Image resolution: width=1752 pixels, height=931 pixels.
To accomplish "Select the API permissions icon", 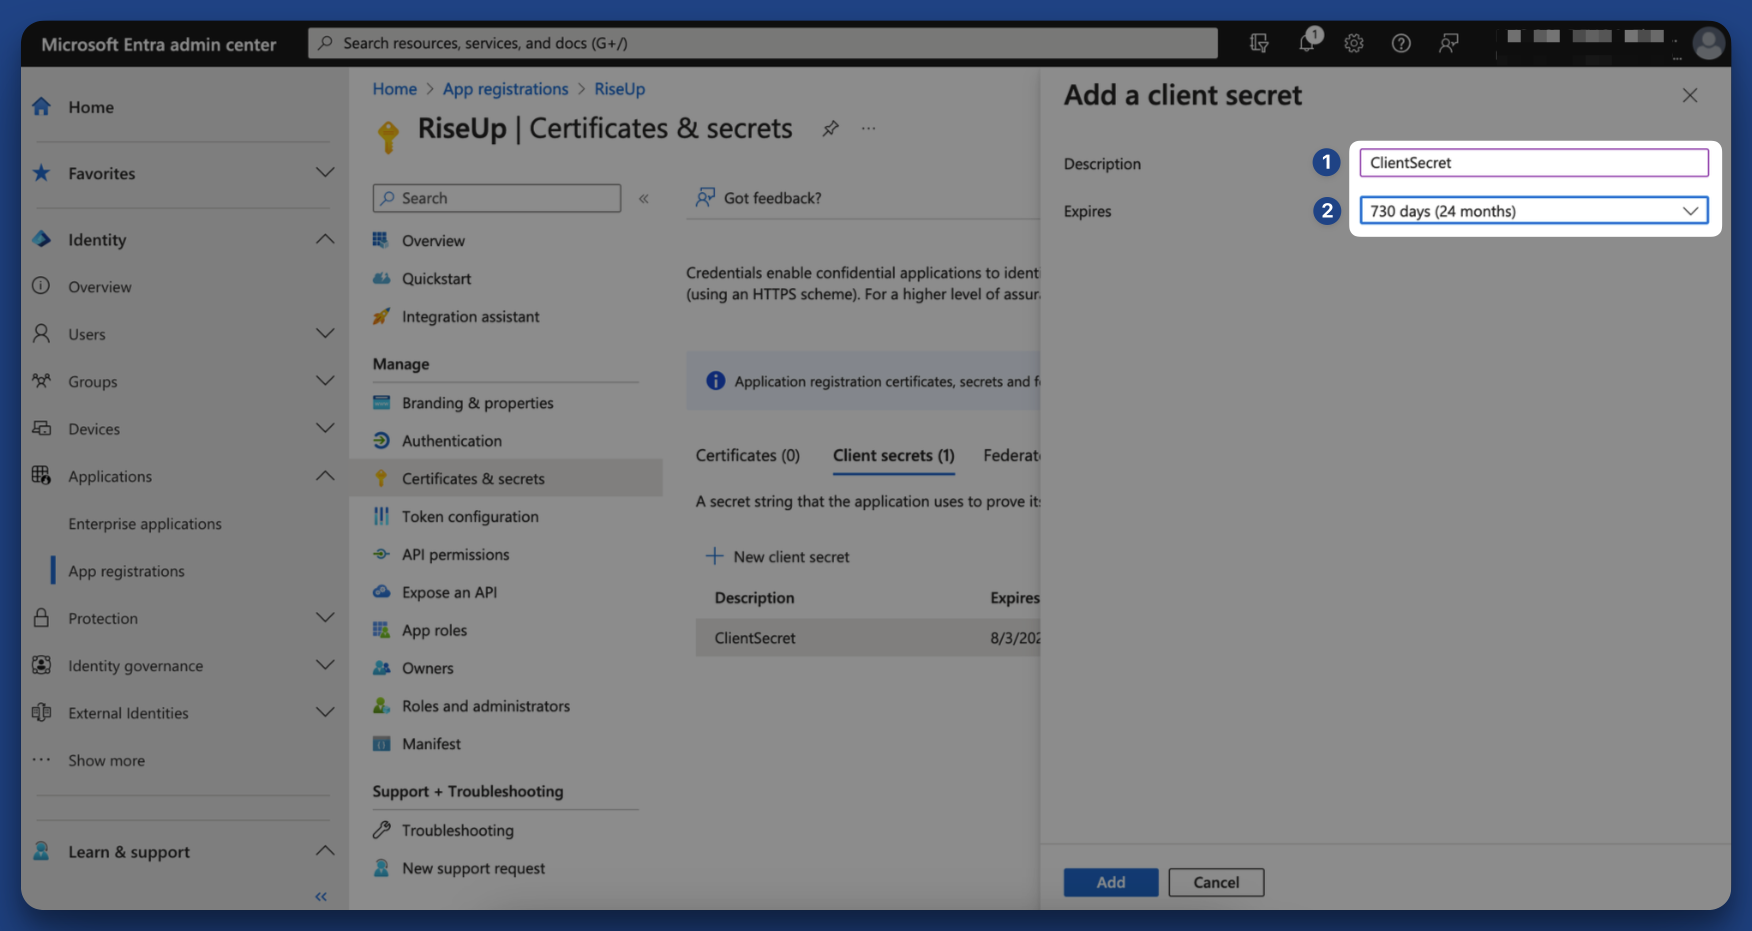I will [382, 554].
